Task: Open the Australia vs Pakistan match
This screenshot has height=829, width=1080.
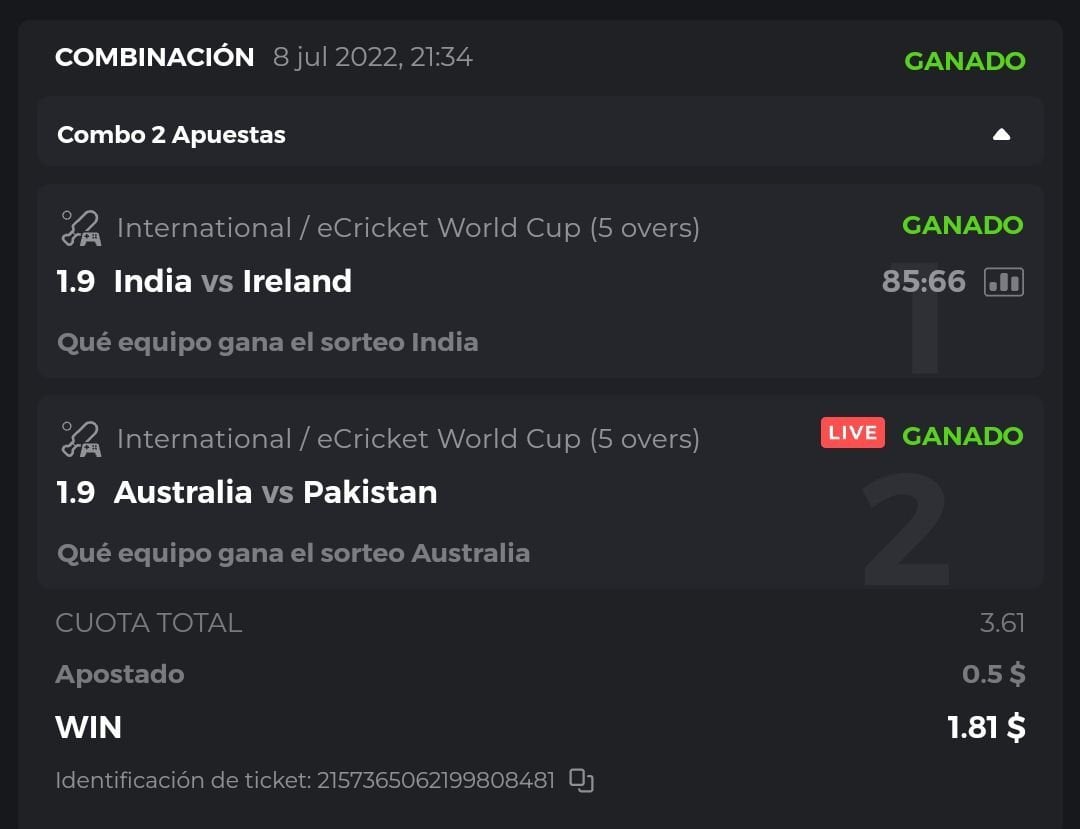Action: tap(275, 493)
